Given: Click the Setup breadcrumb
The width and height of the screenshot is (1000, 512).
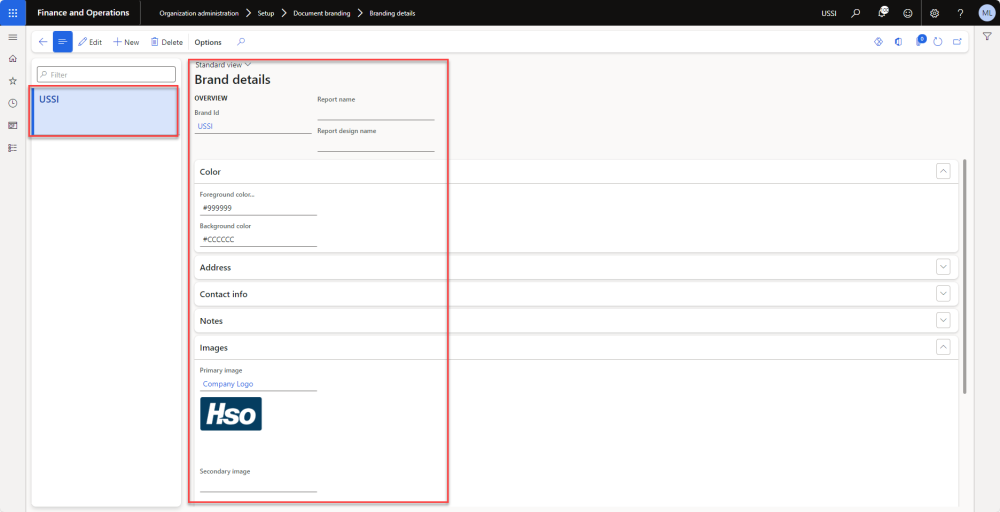Looking at the screenshot, I should pyautogui.click(x=266, y=13).
